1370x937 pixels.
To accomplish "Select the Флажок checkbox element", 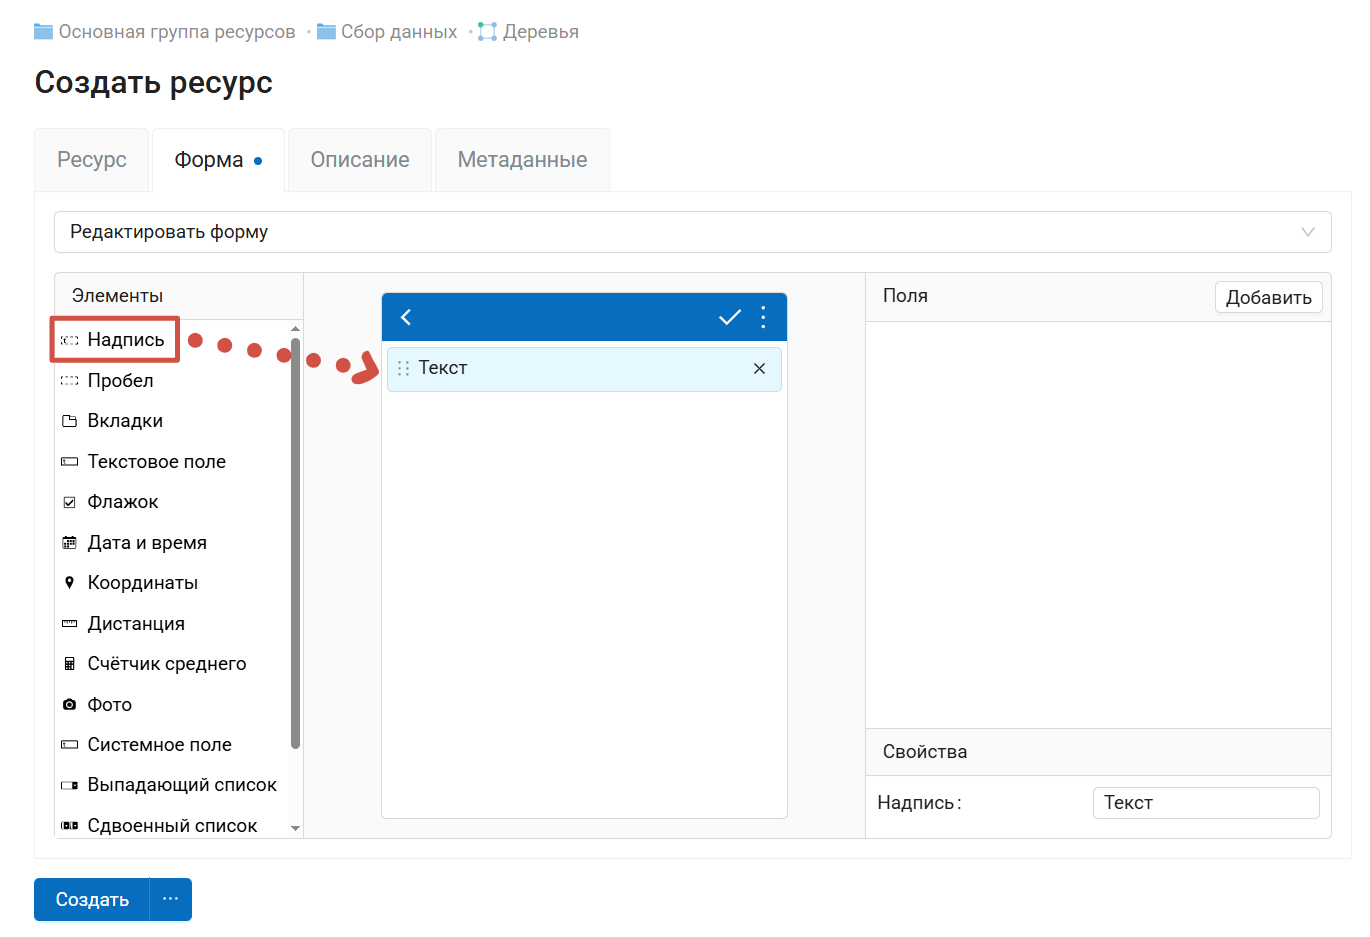I will pyautogui.click(x=122, y=502).
